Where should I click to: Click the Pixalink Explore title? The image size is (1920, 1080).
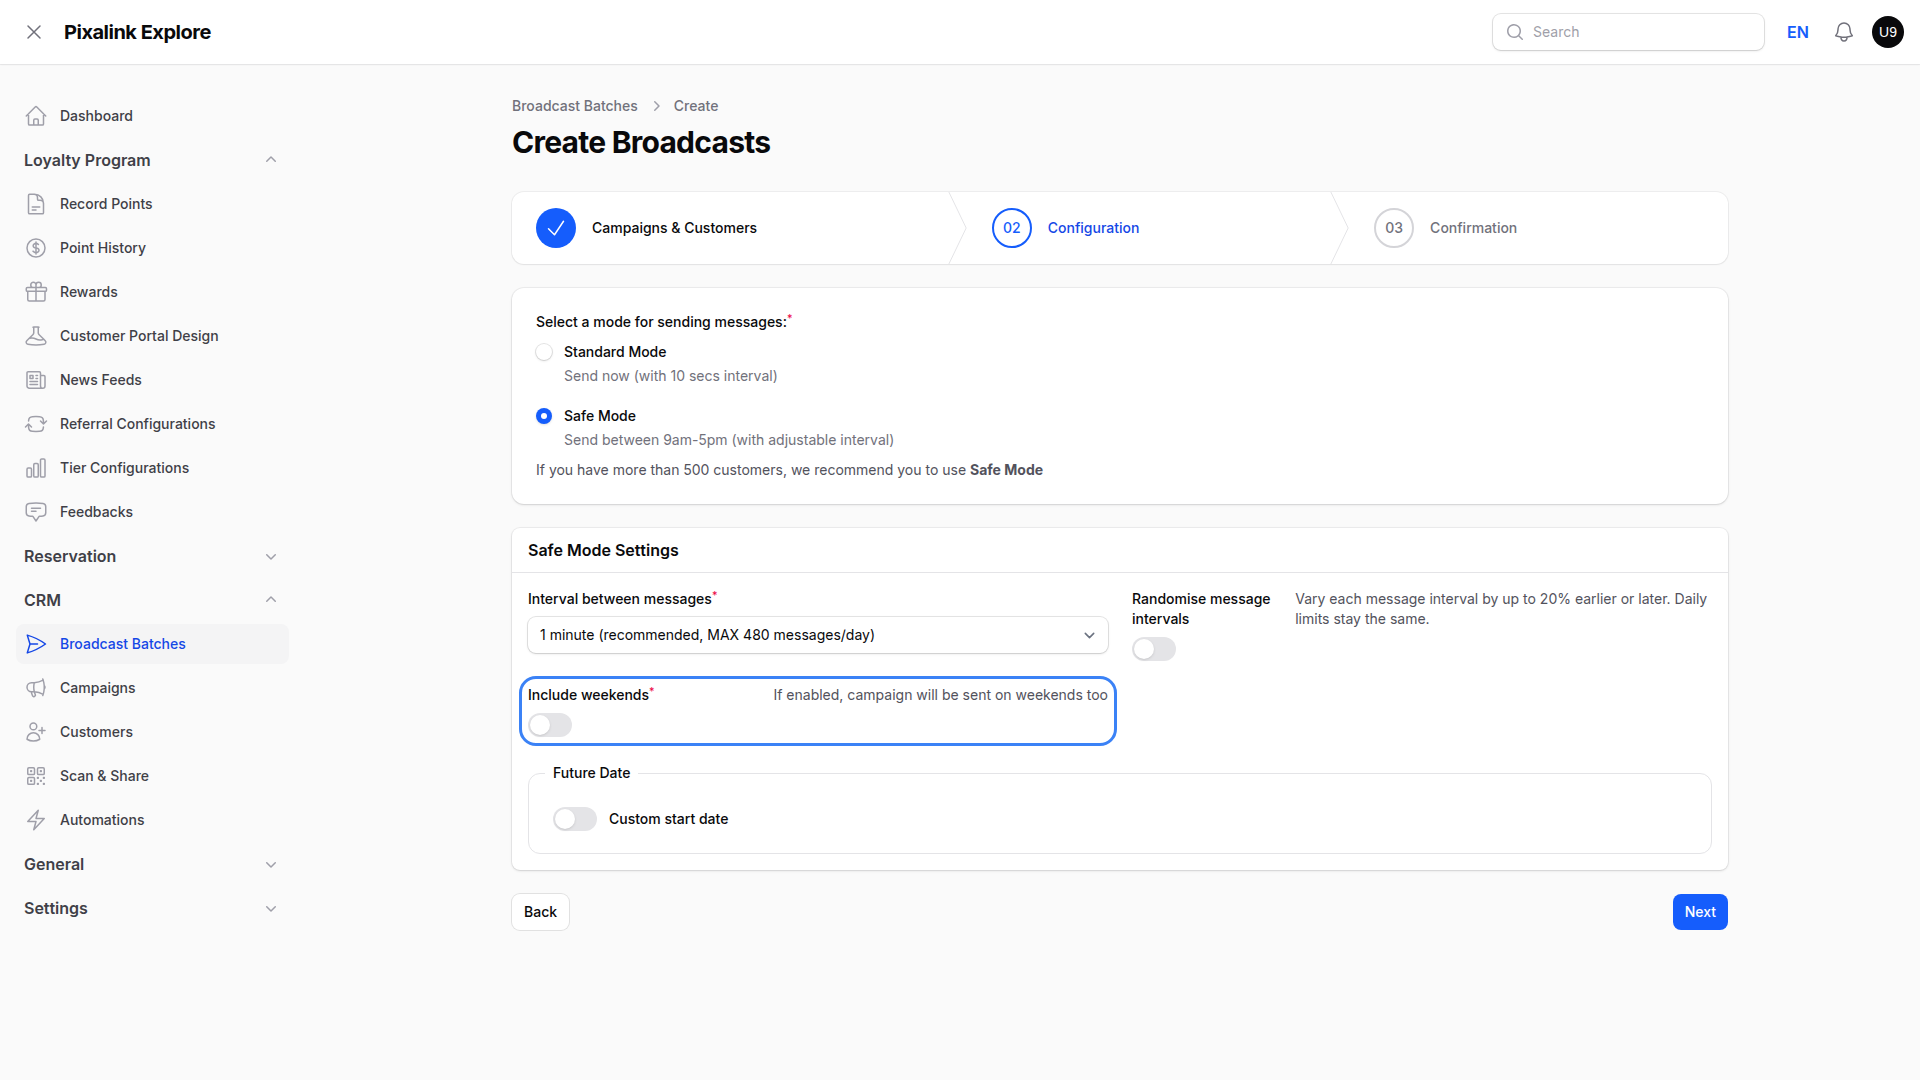coord(137,32)
